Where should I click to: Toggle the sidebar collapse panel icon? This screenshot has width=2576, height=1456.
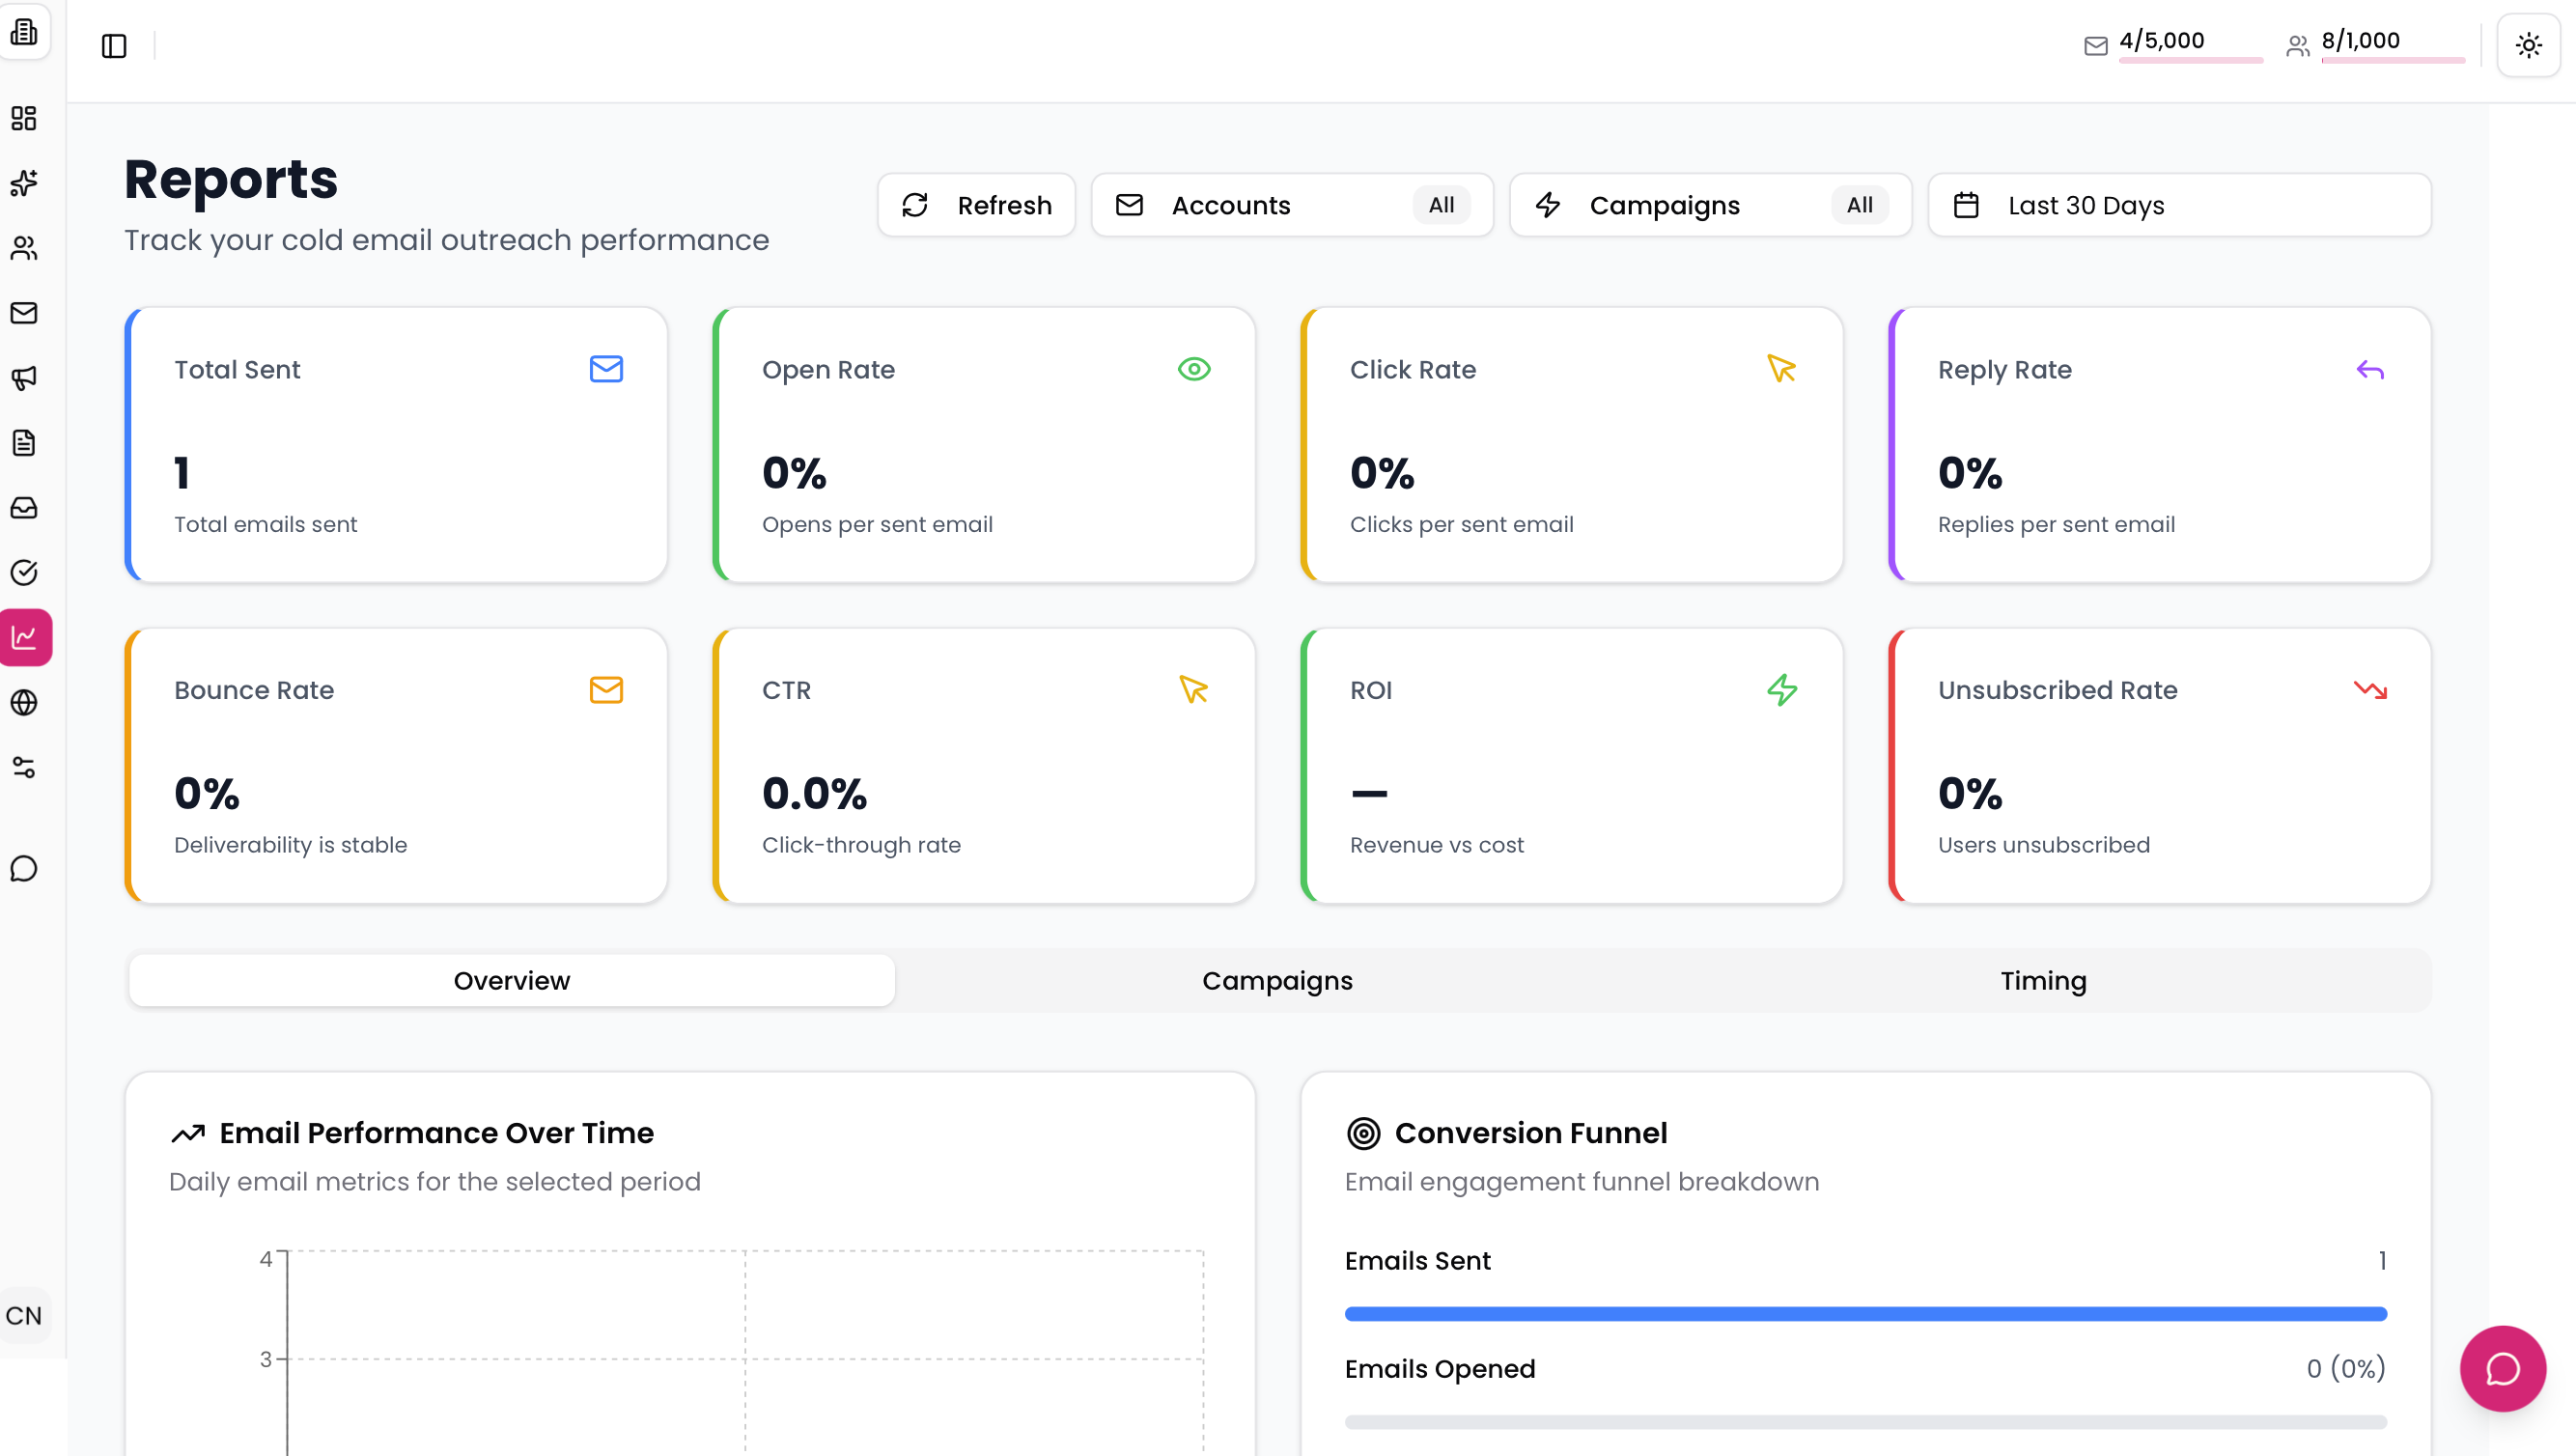click(x=113, y=45)
